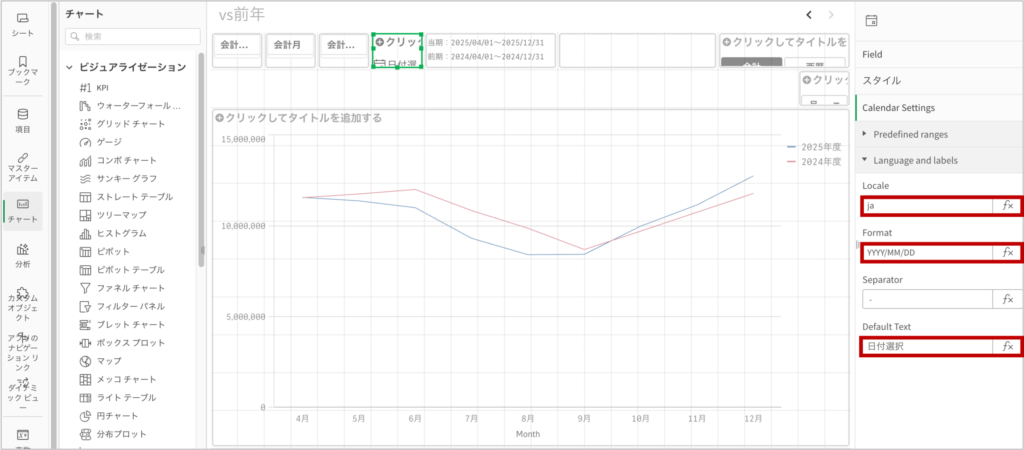Collapse the ビジュアライゼーション section
Image resolution: width=1024 pixels, height=450 pixels.
pyautogui.click(x=69, y=67)
